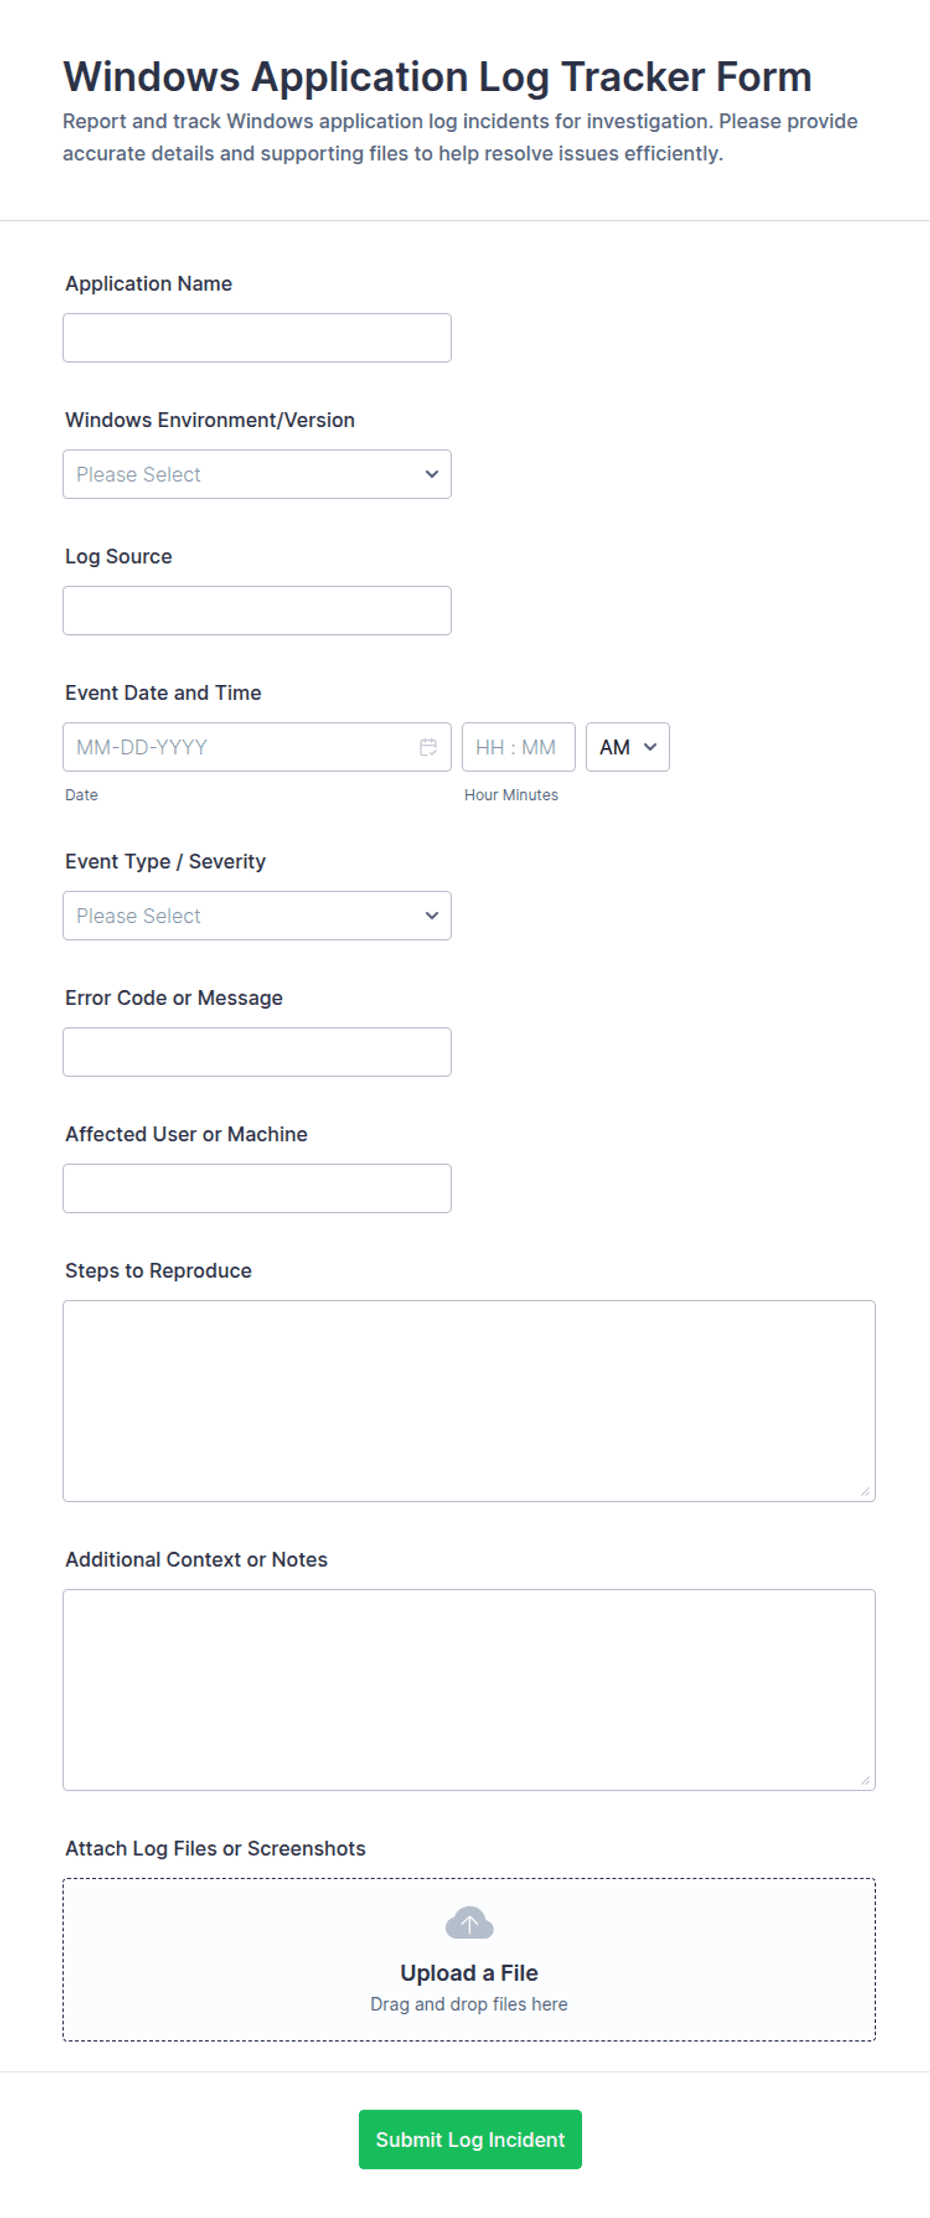
Task: Click the cloud upload icon
Action: (x=469, y=1922)
